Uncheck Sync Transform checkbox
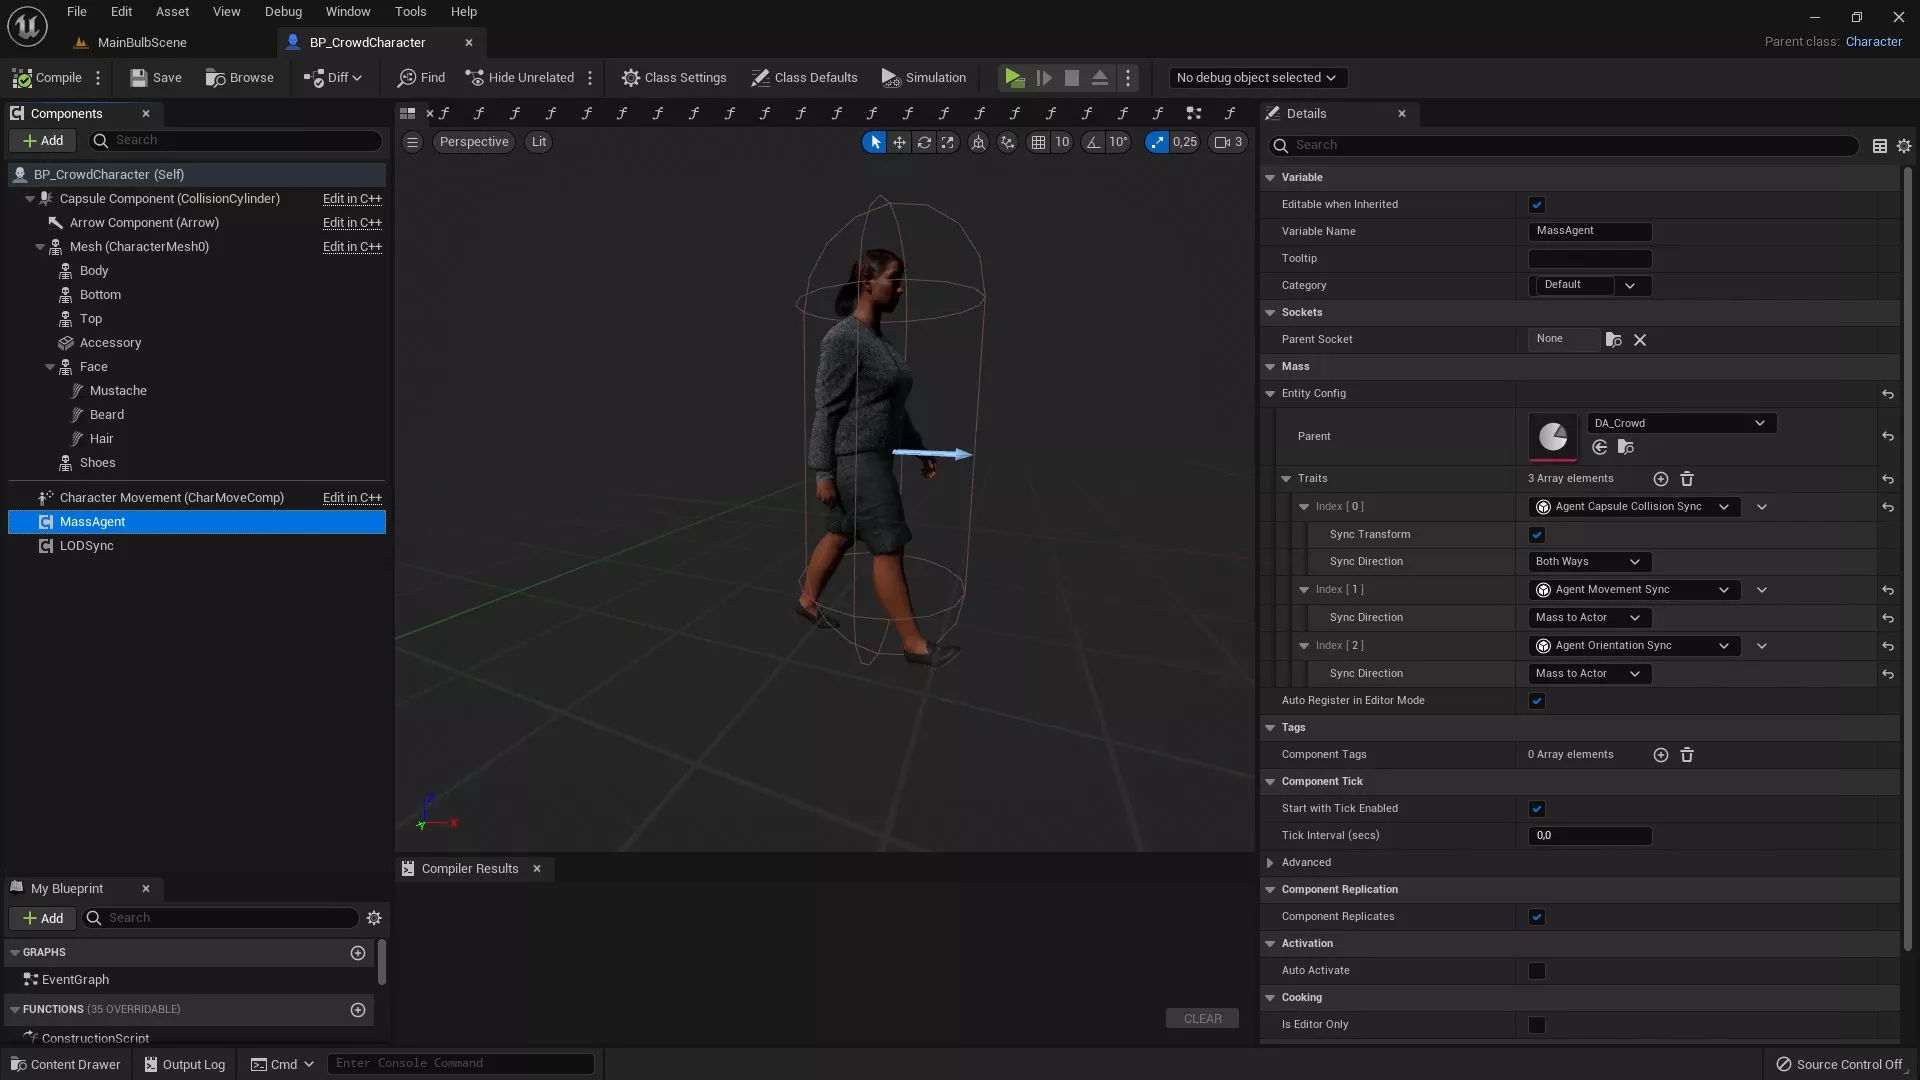This screenshot has height=1080, width=1920. (x=1536, y=535)
